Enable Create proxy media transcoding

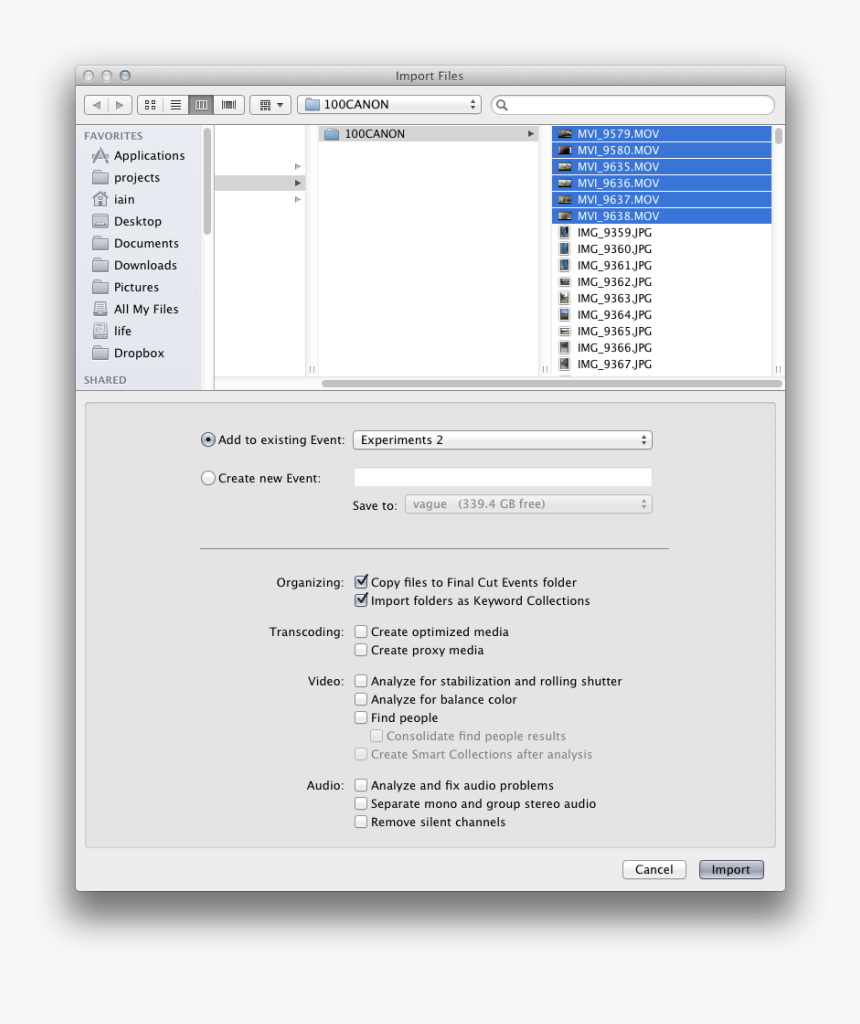(361, 649)
